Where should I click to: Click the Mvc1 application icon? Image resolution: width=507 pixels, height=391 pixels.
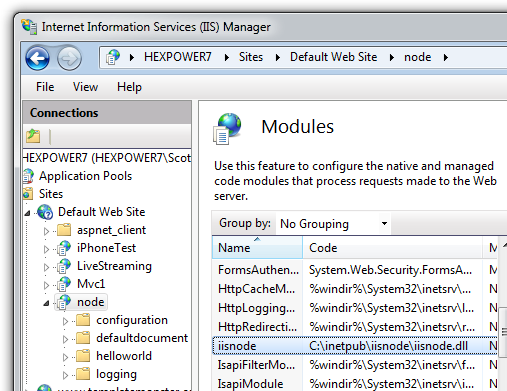point(63,284)
